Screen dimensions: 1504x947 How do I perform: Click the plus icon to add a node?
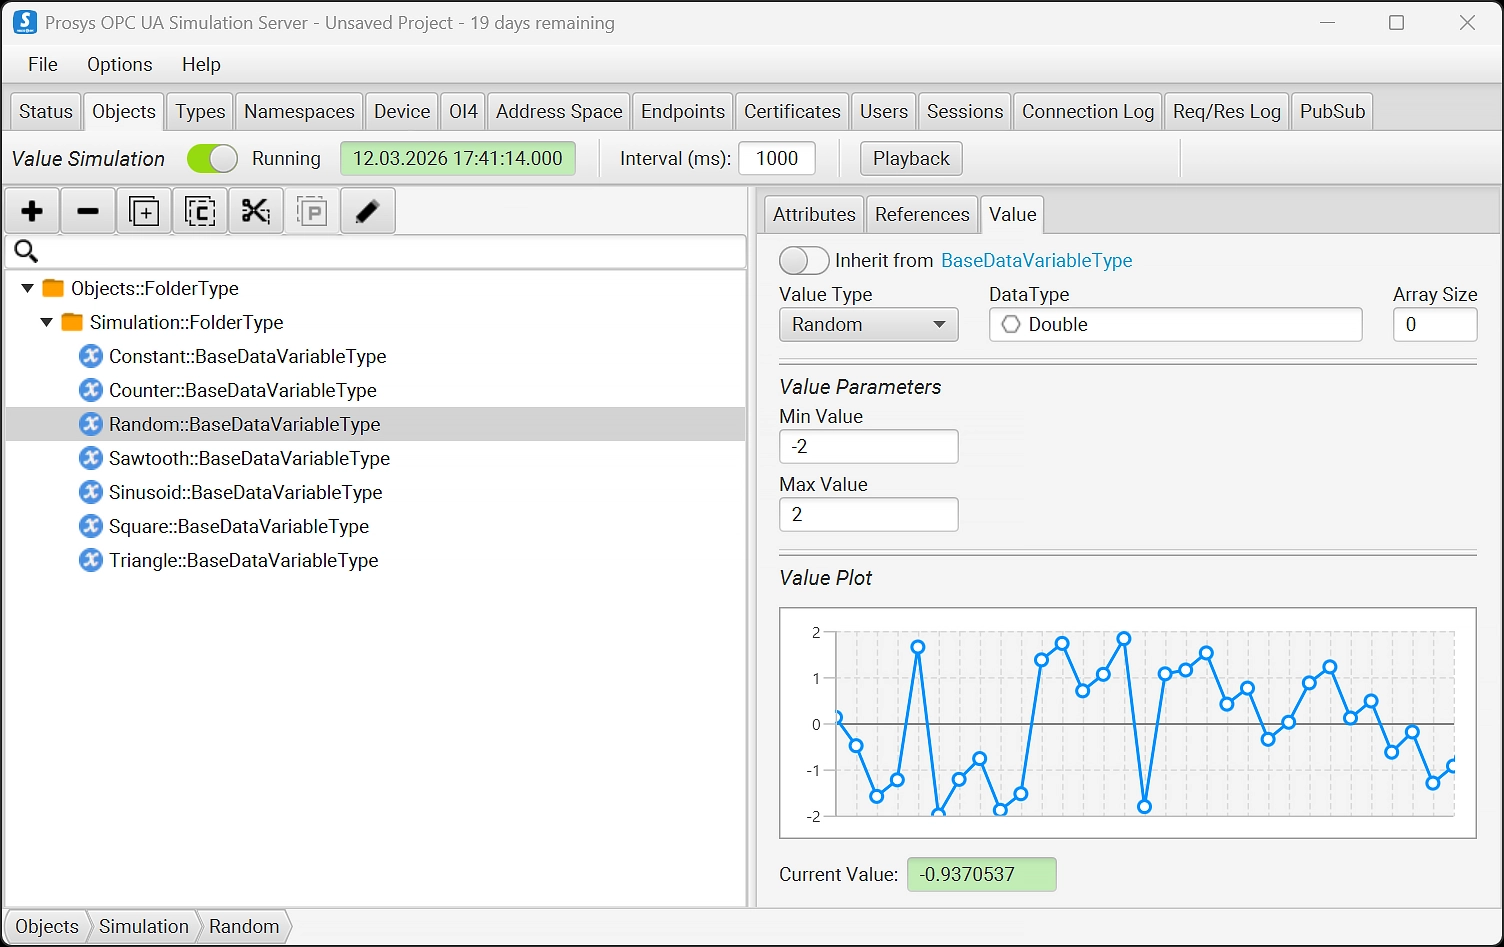32,211
